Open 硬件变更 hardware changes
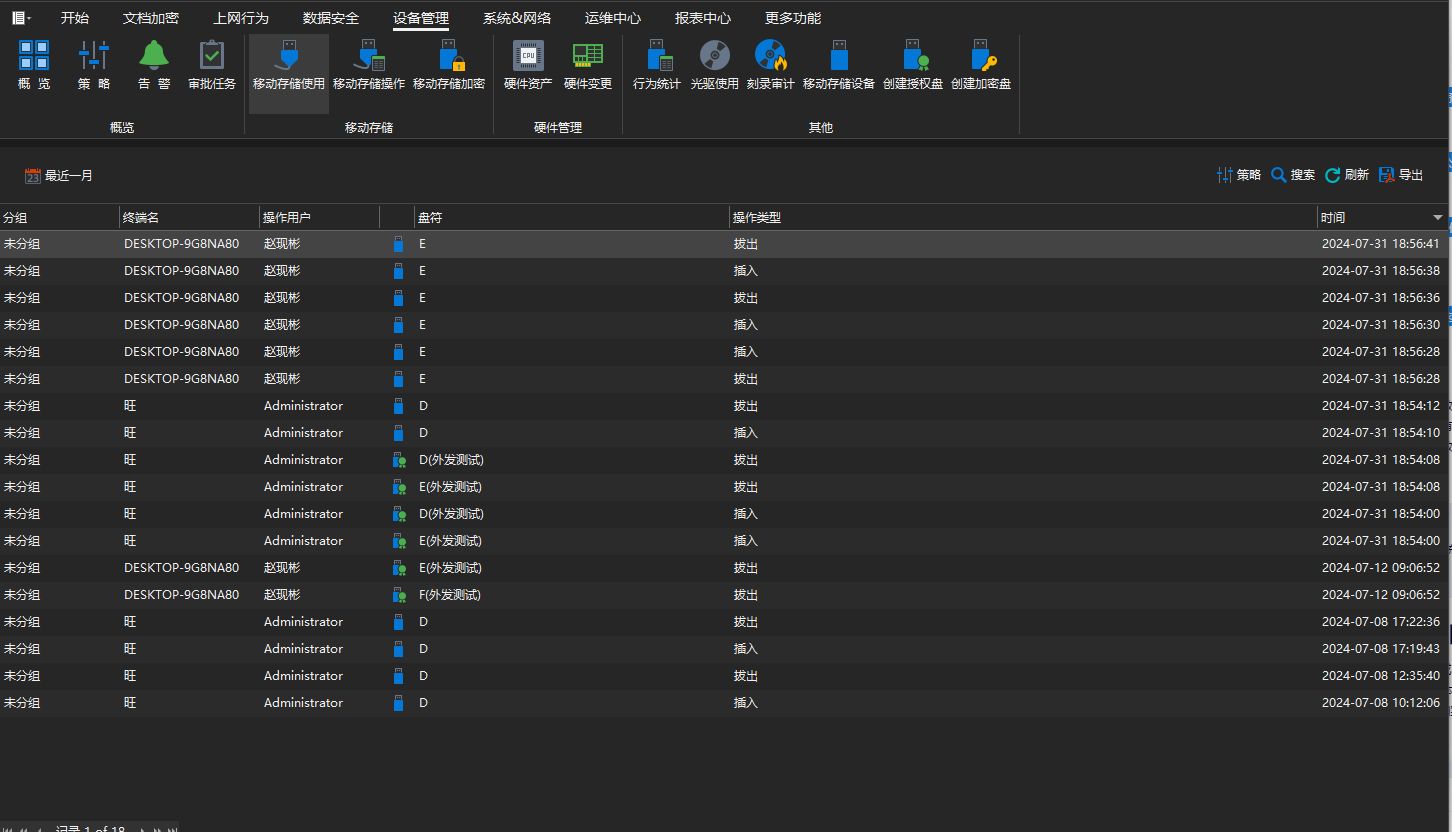 click(x=588, y=66)
